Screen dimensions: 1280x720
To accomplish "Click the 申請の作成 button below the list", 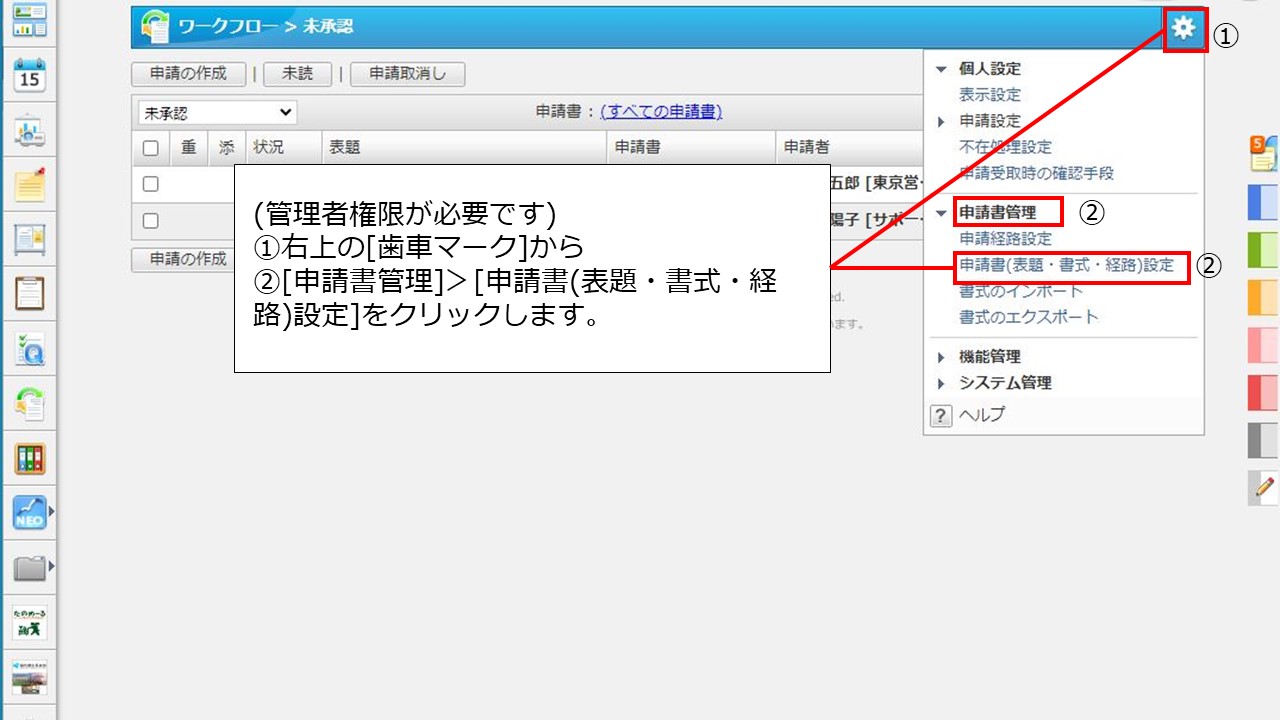I will (x=183, y=259).
